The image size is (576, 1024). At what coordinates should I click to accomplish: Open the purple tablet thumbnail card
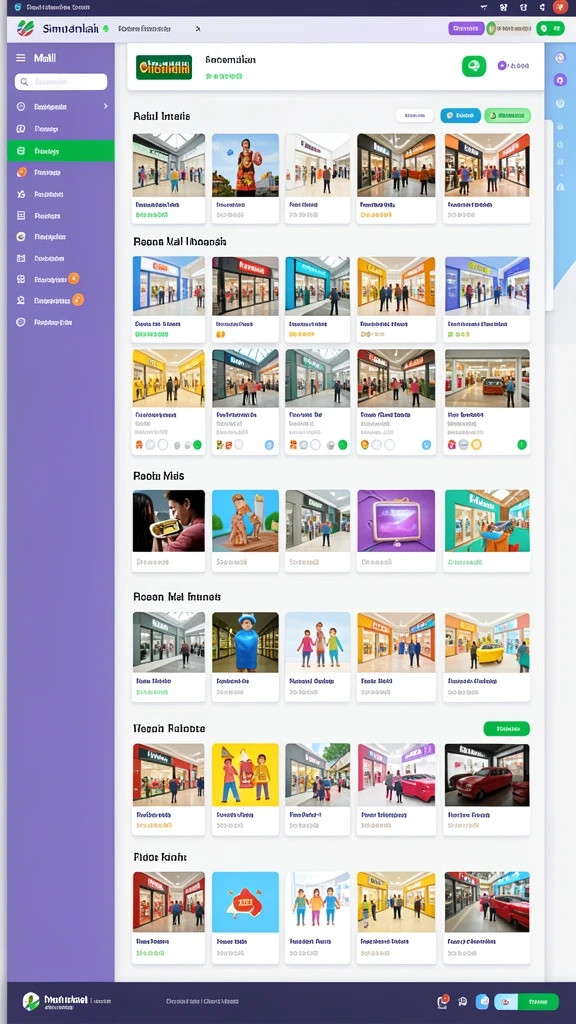[396, 531]
